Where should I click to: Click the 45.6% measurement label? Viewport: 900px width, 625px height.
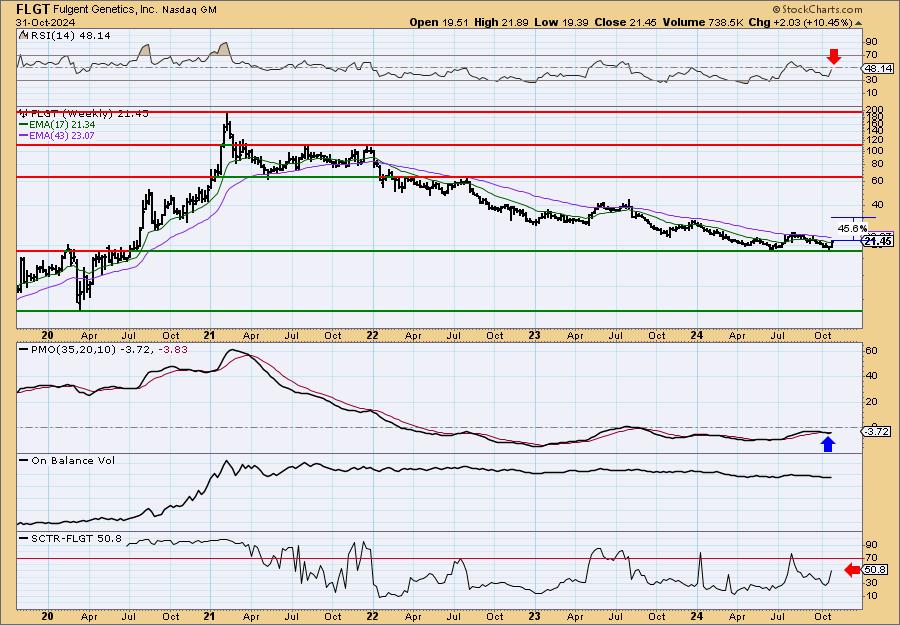(x=852, y=228)
